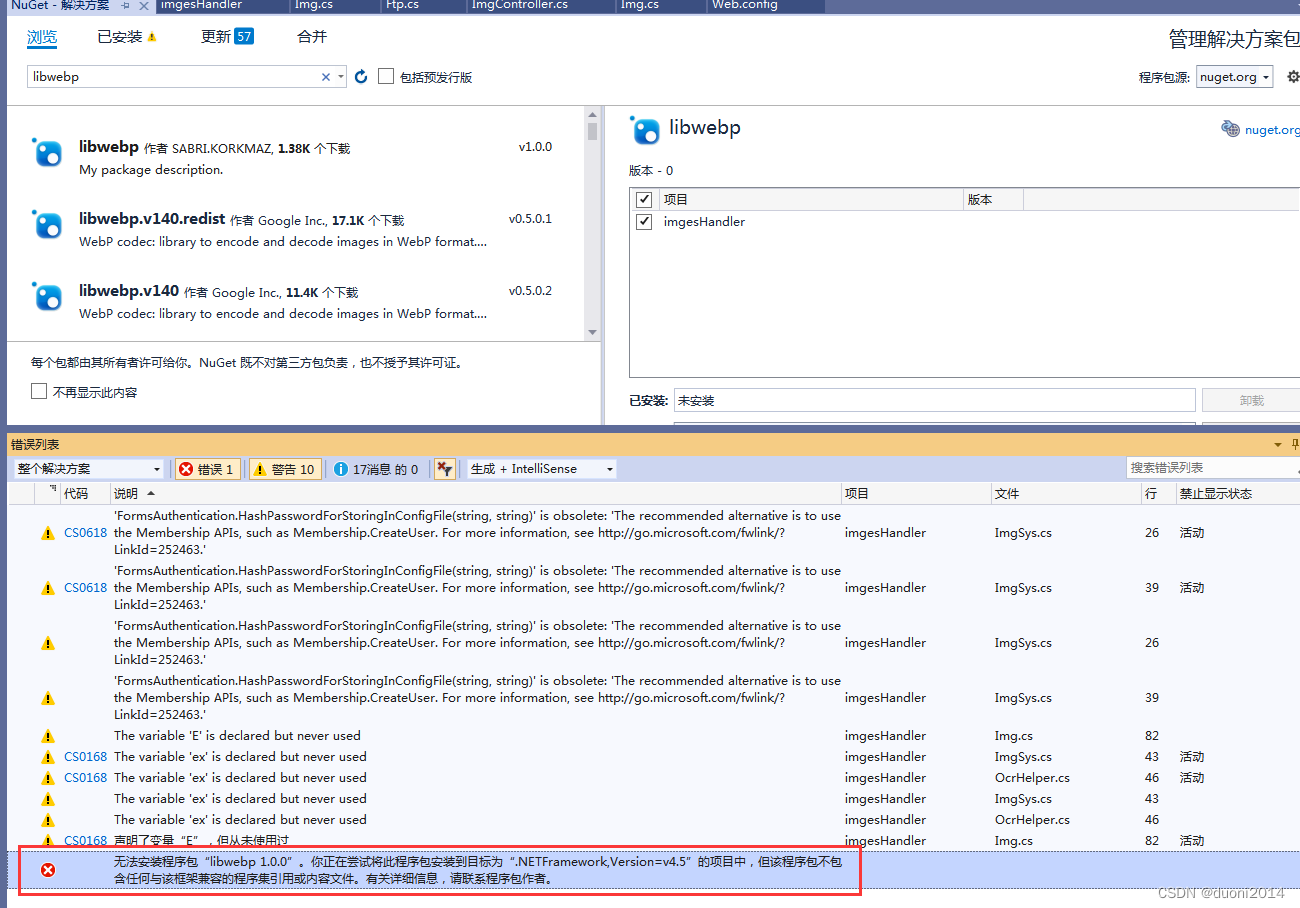
Task: Clear the libwebp search text with X
Action: [325, 77]
